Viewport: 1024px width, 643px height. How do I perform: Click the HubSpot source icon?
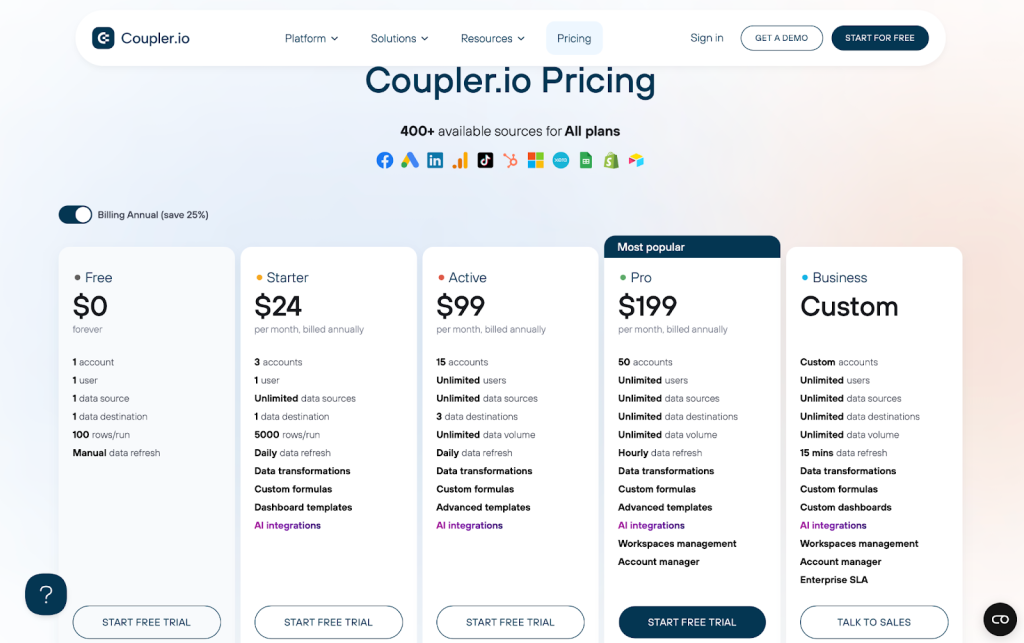[x=510, y=160]
